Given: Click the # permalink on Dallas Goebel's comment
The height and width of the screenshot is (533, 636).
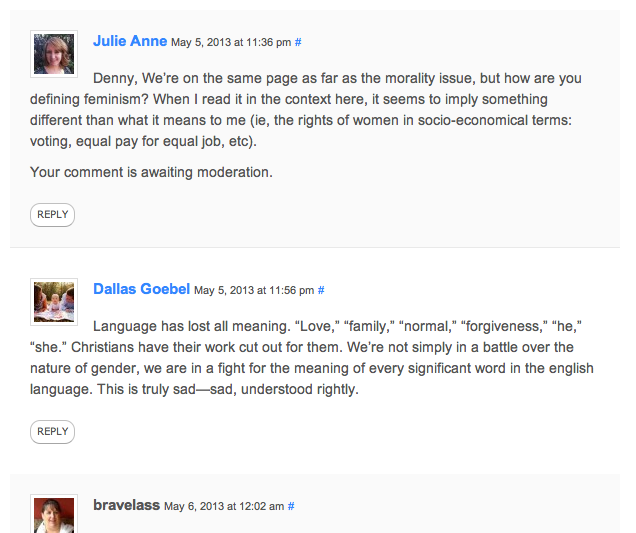Looking at the screenshot, I should (x=321, y=291).
